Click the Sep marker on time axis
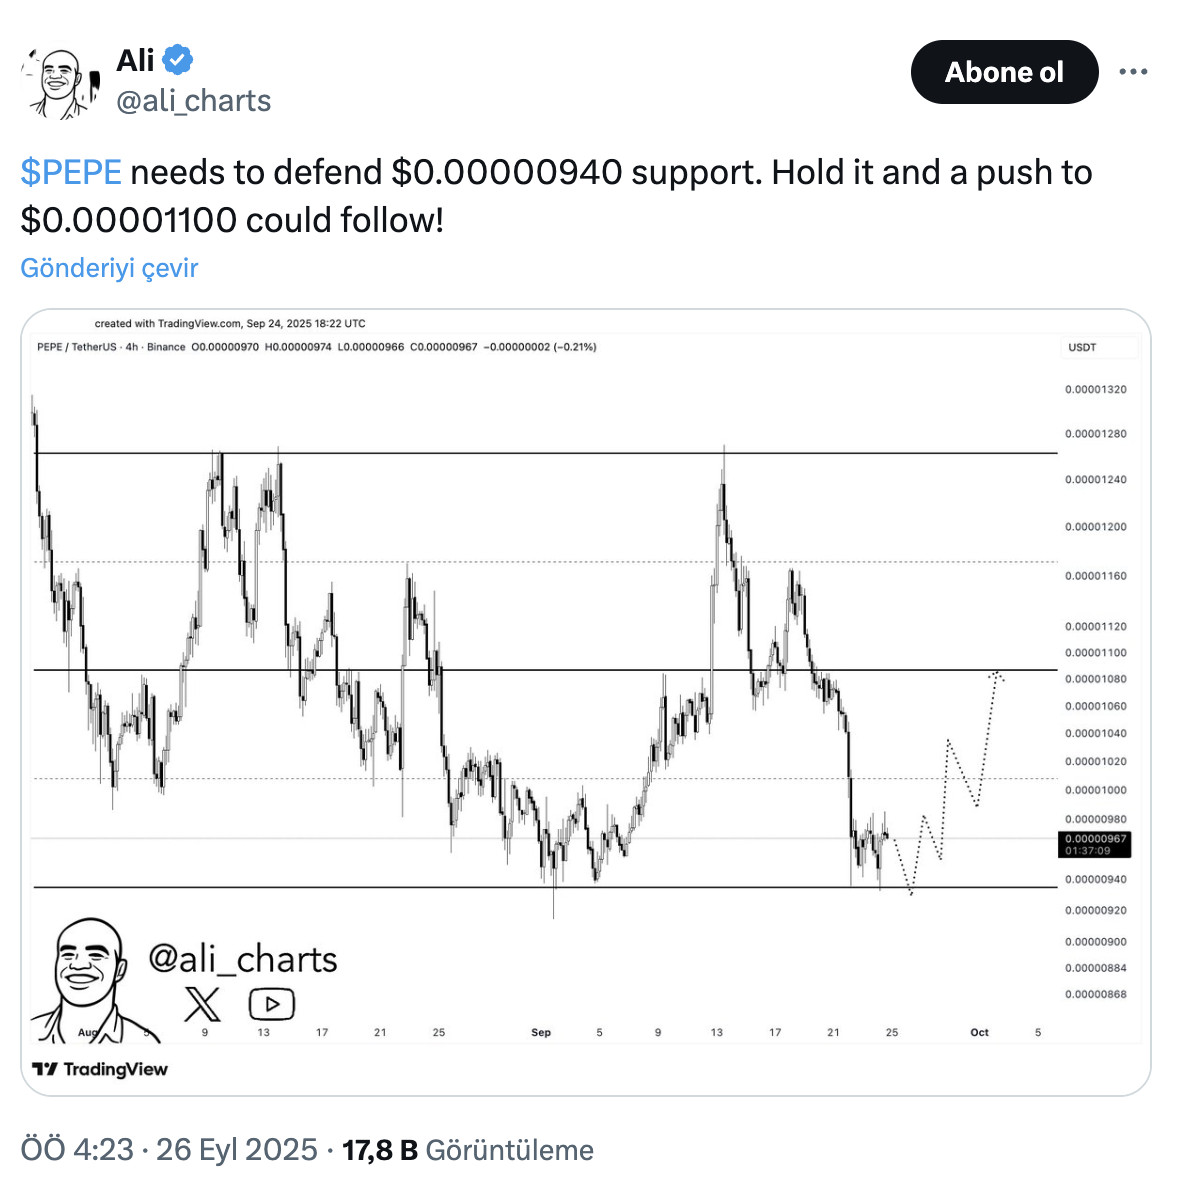 [x=541, y=1032]
